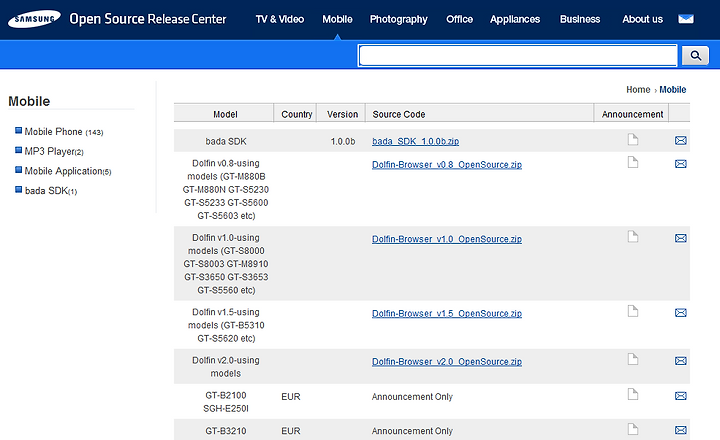
Task: Click the magnifier search button
Action: point(695,56)
